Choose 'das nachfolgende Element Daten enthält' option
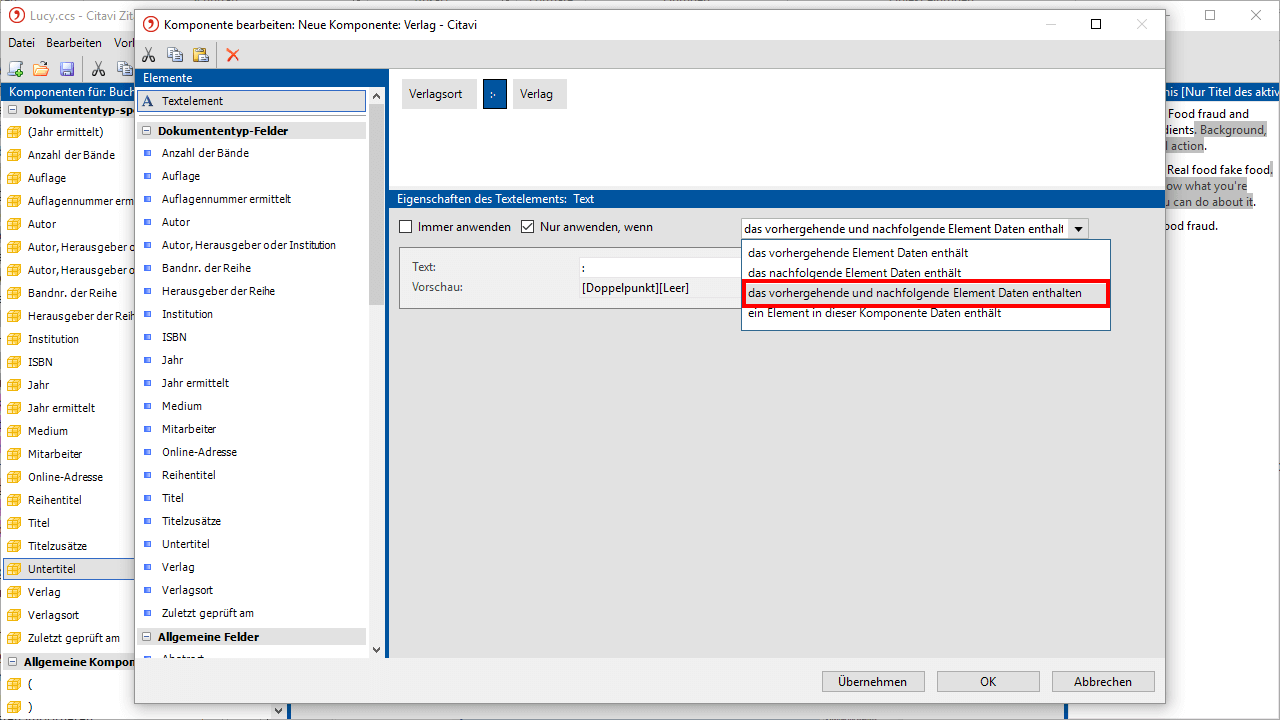 click(x=854, y=273)
